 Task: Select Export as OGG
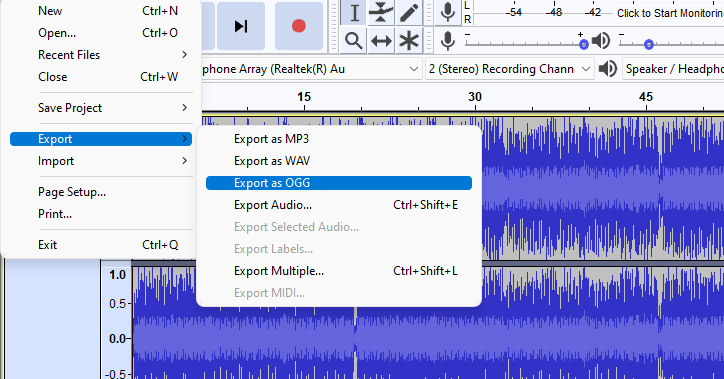point(339,183)
